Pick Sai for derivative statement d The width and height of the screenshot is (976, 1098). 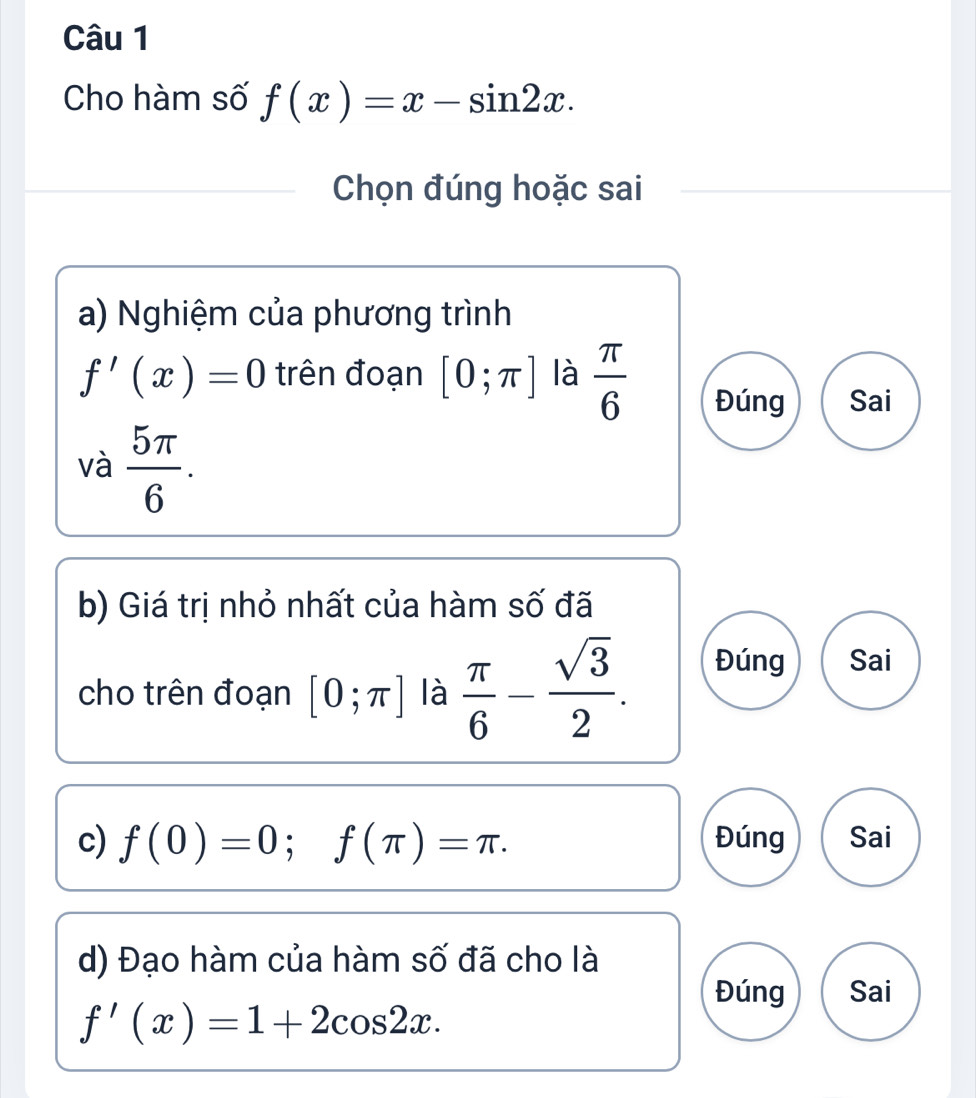click(x=869, y=991)
